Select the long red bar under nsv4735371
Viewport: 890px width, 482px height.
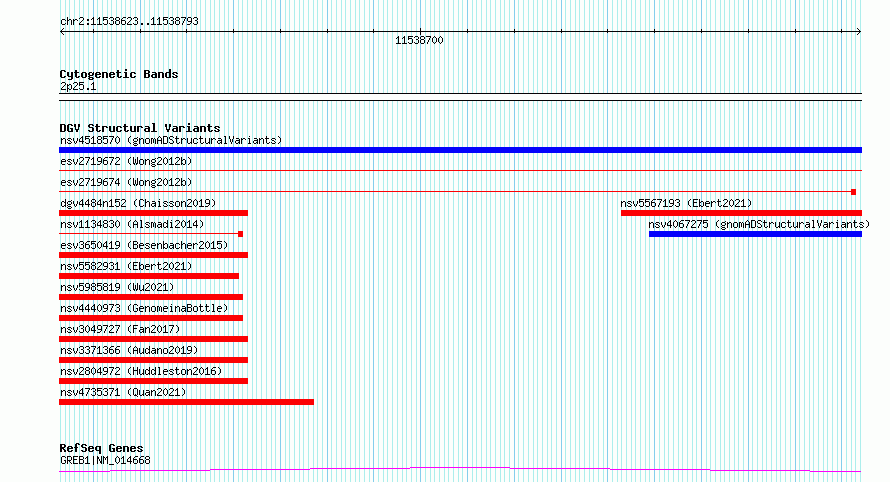coord(186,402)
